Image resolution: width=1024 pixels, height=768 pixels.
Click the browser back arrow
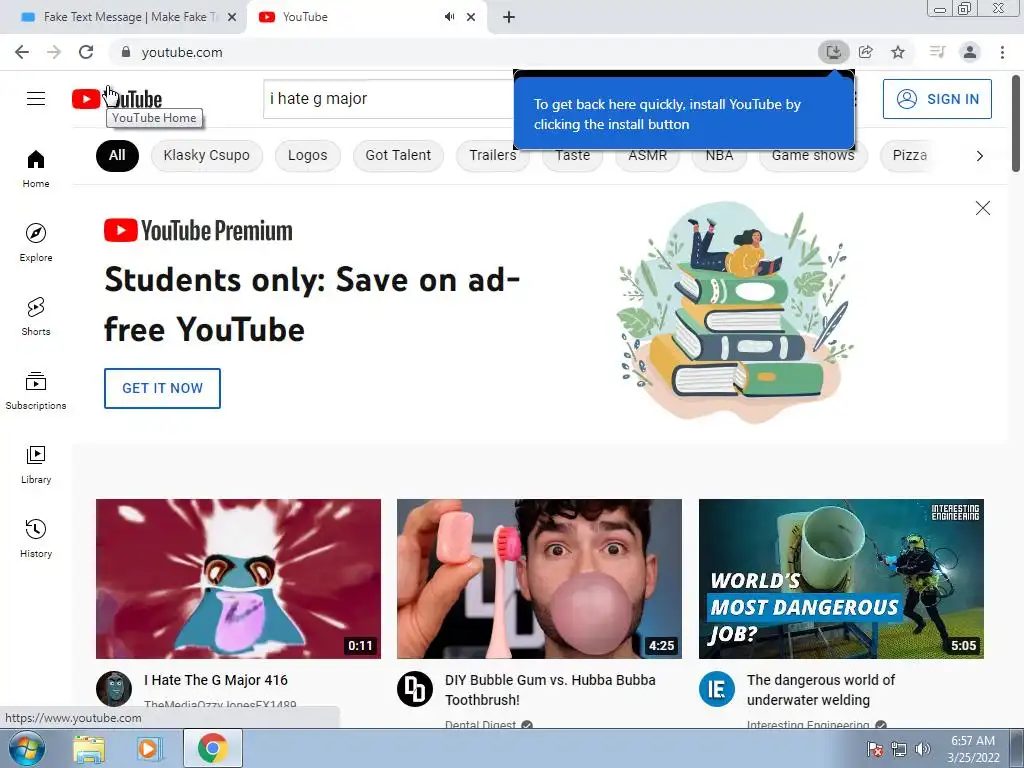(22, 52)
